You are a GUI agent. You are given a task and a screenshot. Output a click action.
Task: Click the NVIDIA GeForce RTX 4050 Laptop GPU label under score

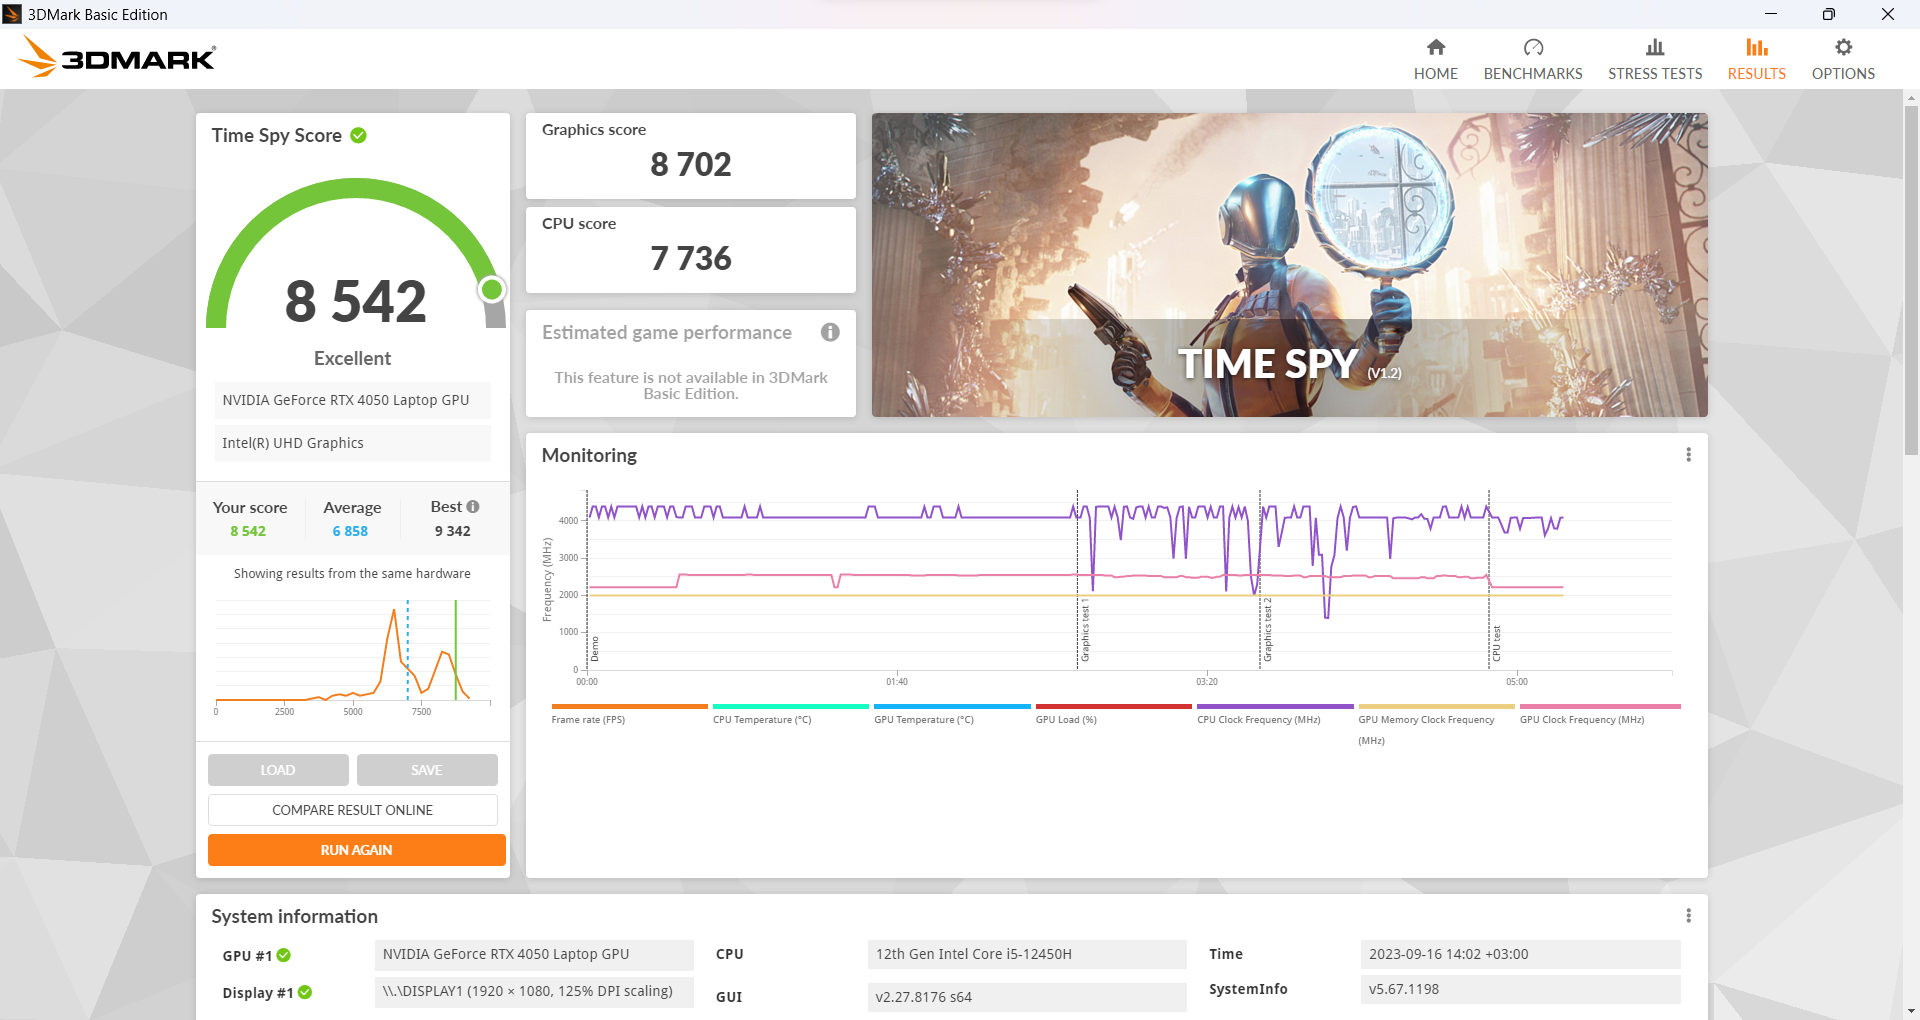[x=353, y=400]
